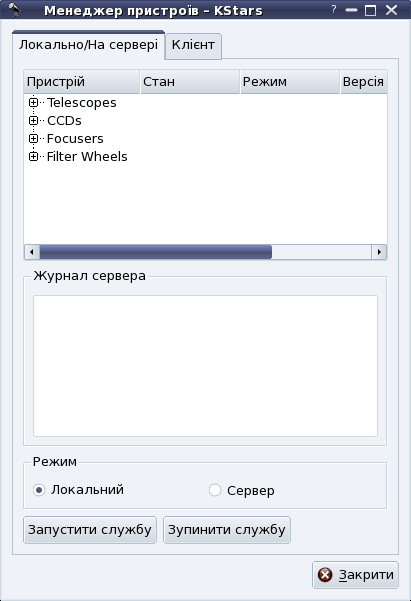This screenshot has width=411, height=601.
Task: Click the Зупинити службу button
Action: (x=227, y=530)
